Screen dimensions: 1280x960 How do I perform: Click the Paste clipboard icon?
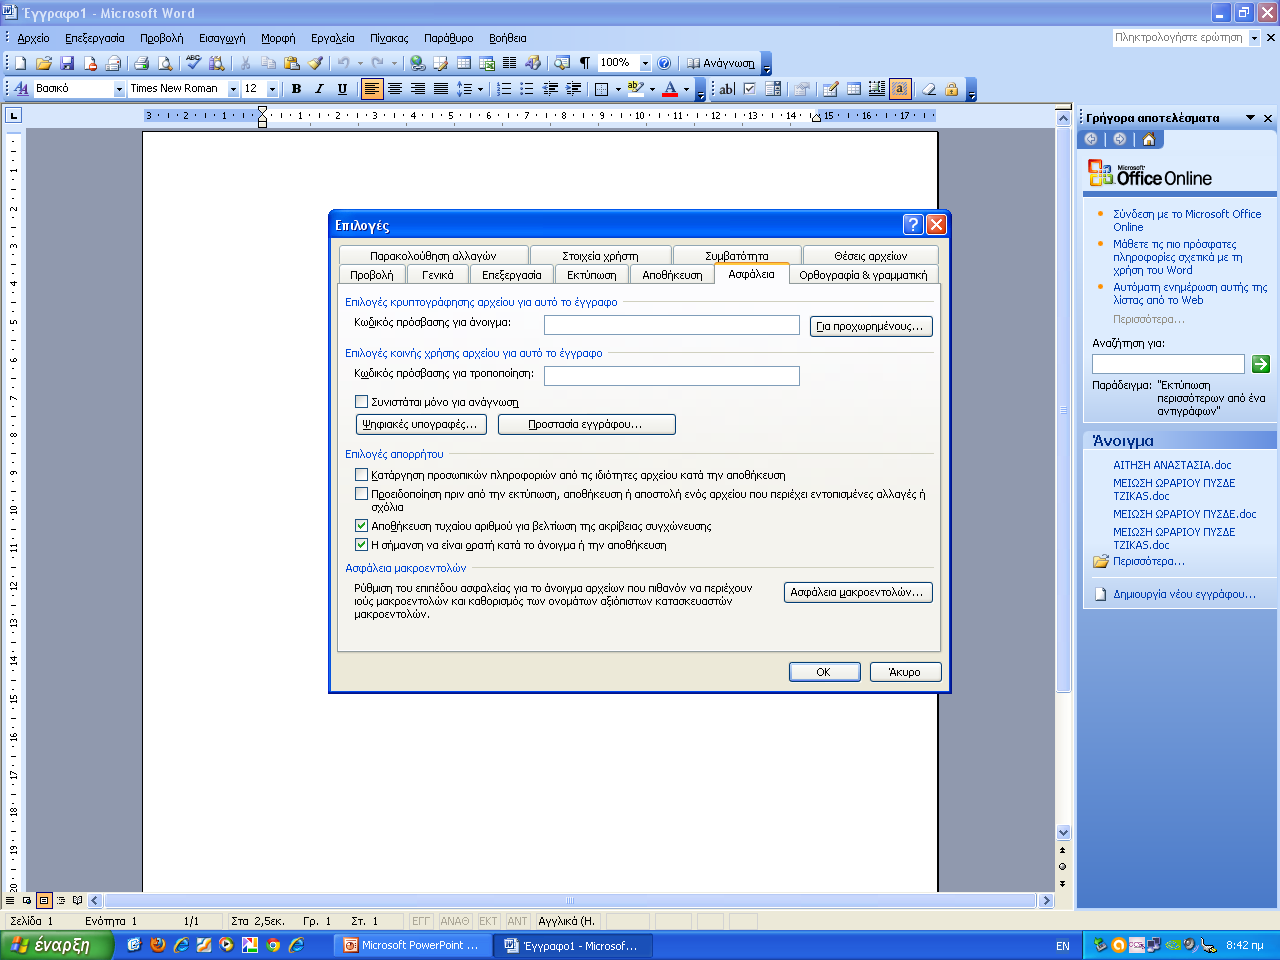[x=292, y=63]
